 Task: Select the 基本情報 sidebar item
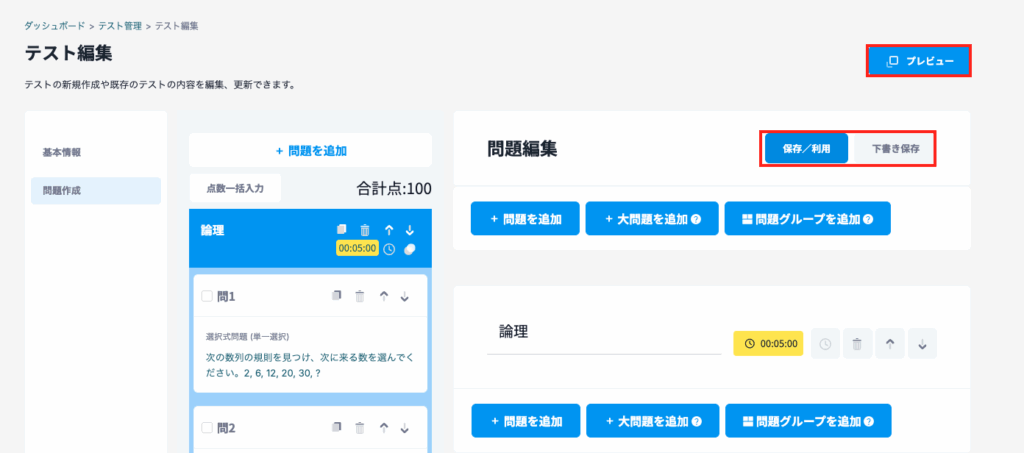click(x=96, y=153)
